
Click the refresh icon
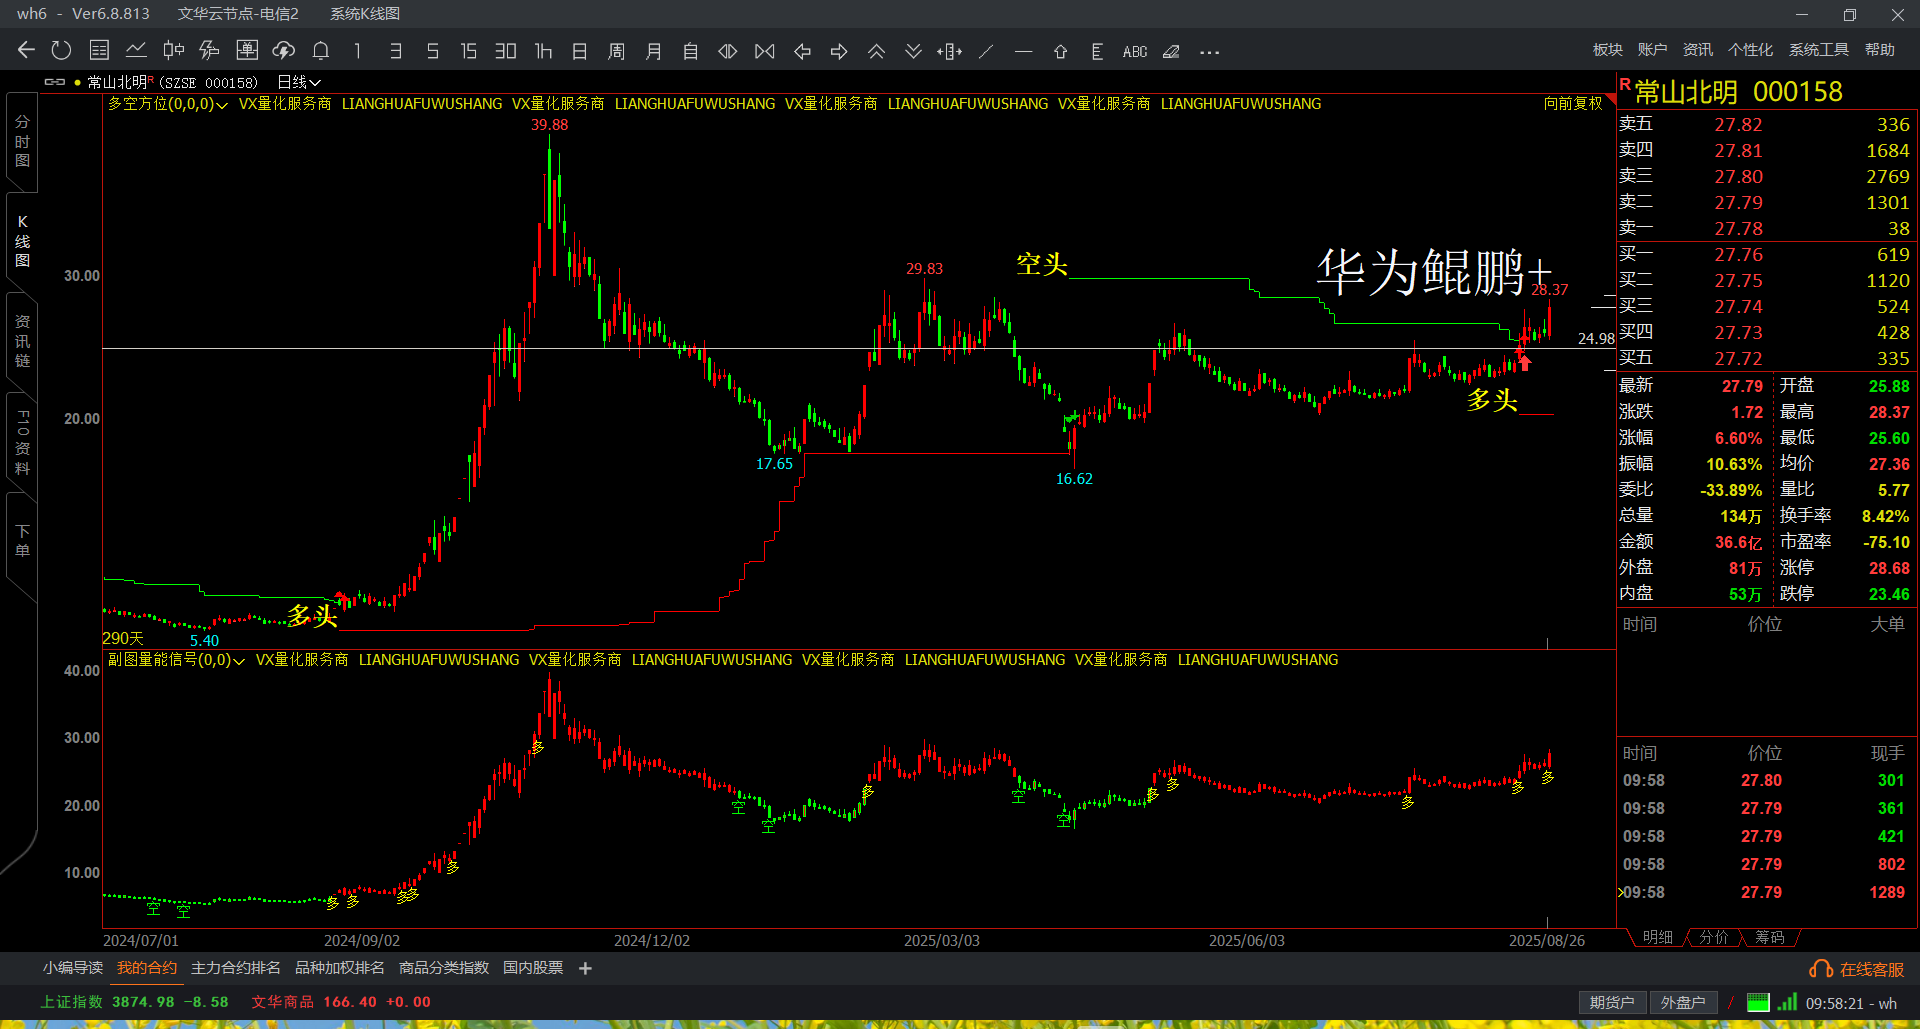click(x=62, y=50)
